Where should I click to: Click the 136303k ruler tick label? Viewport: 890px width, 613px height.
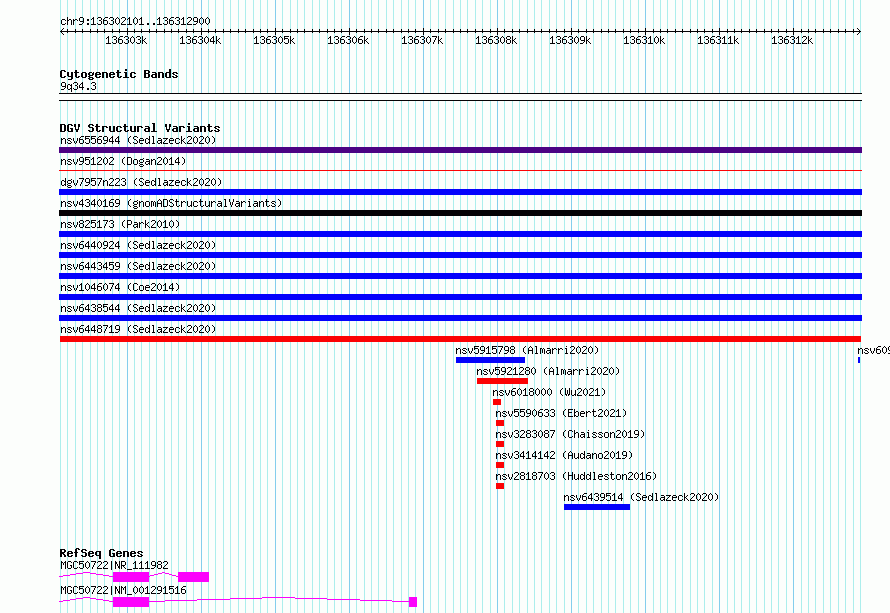(x=126, y=40)
